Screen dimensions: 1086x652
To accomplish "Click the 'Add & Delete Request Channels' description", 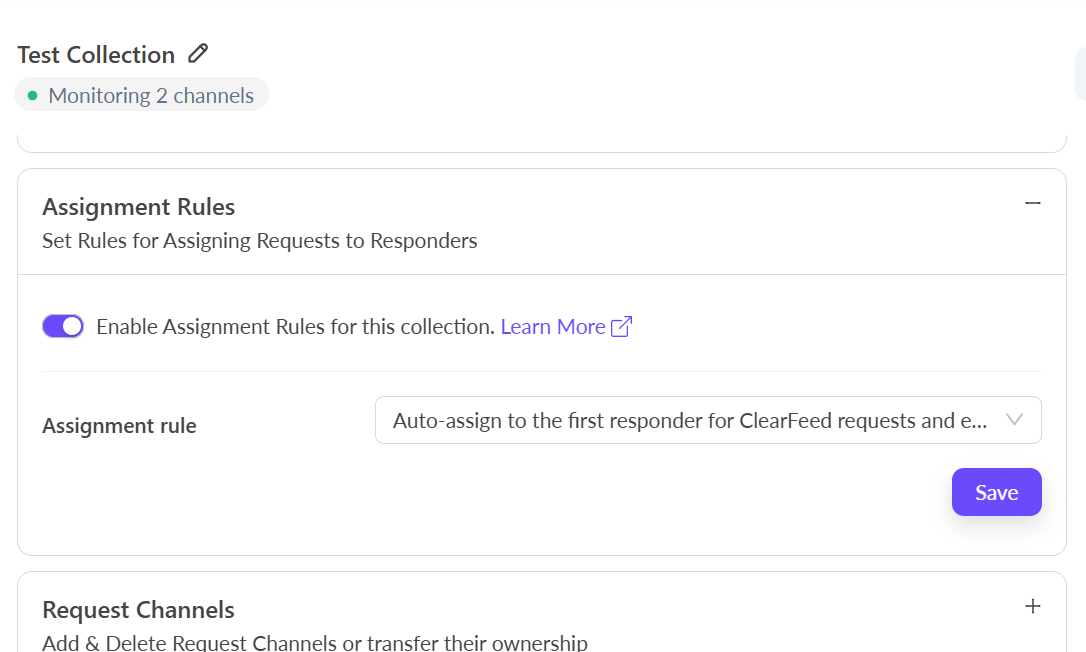I will pyautogui.click(x=315, y=643).
